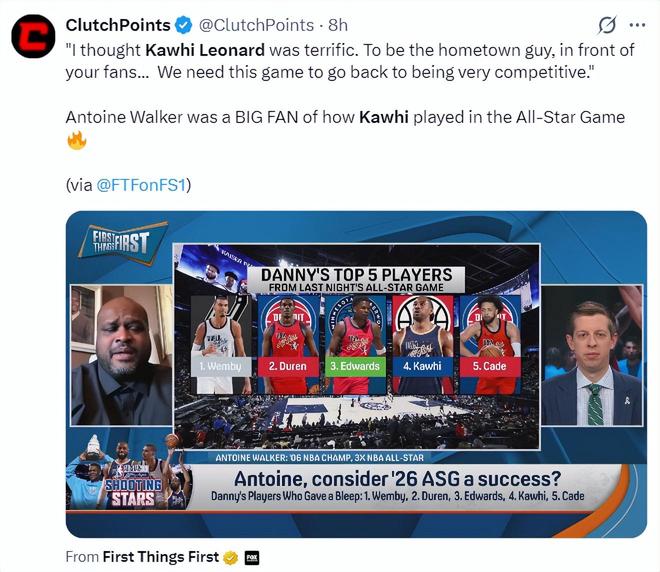The width and height of the screenshot is (660, 572).
Task: Open the First Things First source link
Action: point(161,557)
